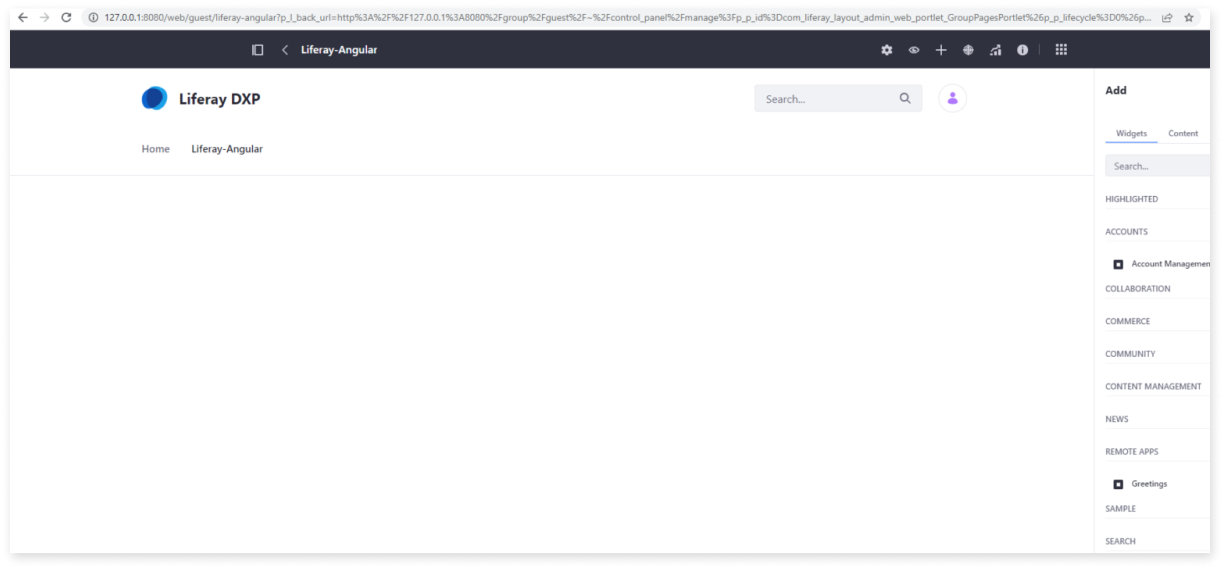The height and width of the screenshot is (570, 1224).
Task: Open the Liferay-Angular navigation item
Action: pos(227,149)
